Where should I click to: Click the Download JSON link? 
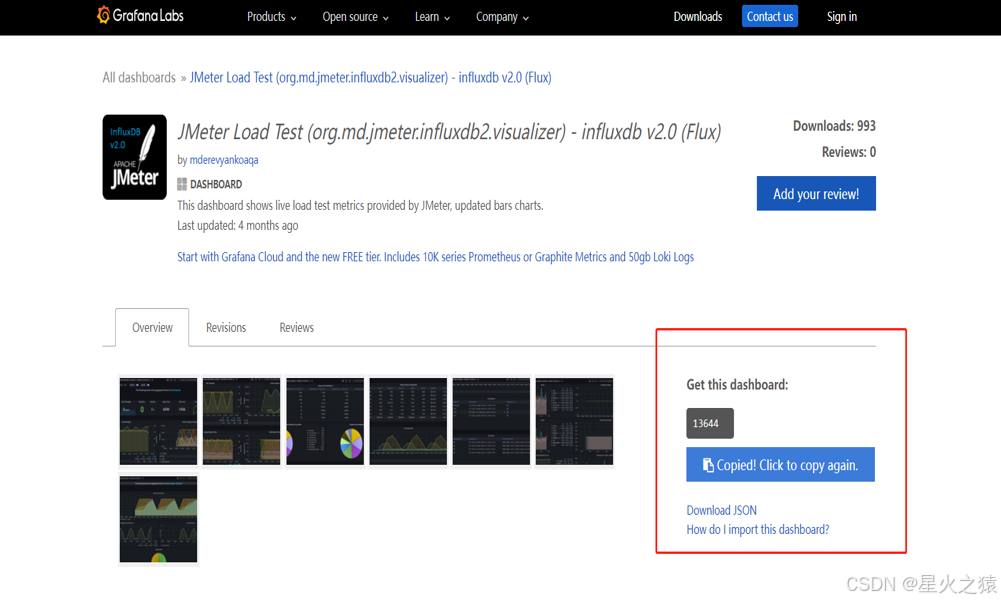click(x=721, y=510)
